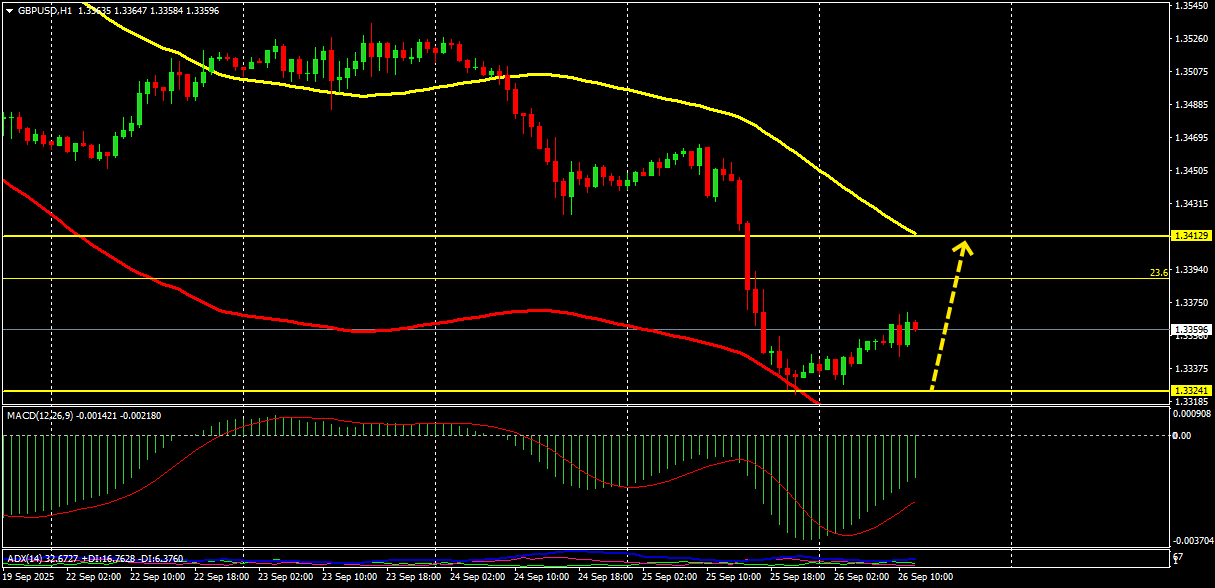Click the 1.35450 value on price scale
Image resolution: width=1215 pixels, height=588 pixels.
click(x=1192, y=6)
